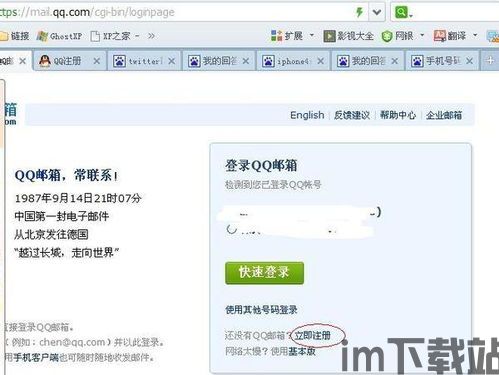Open the 基本版 basic version link

click(302, 351)
